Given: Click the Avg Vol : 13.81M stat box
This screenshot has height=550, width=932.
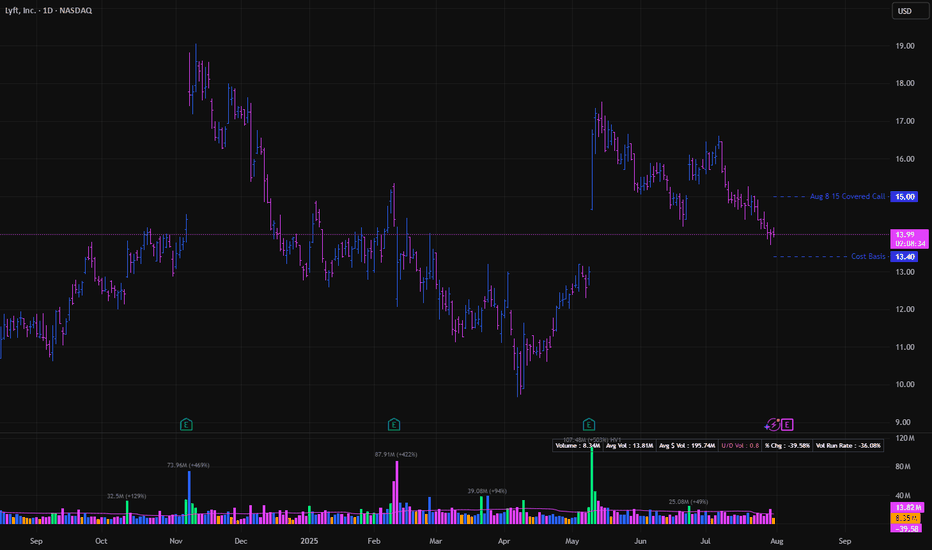Looking at the screenshot, I should 629,445.
